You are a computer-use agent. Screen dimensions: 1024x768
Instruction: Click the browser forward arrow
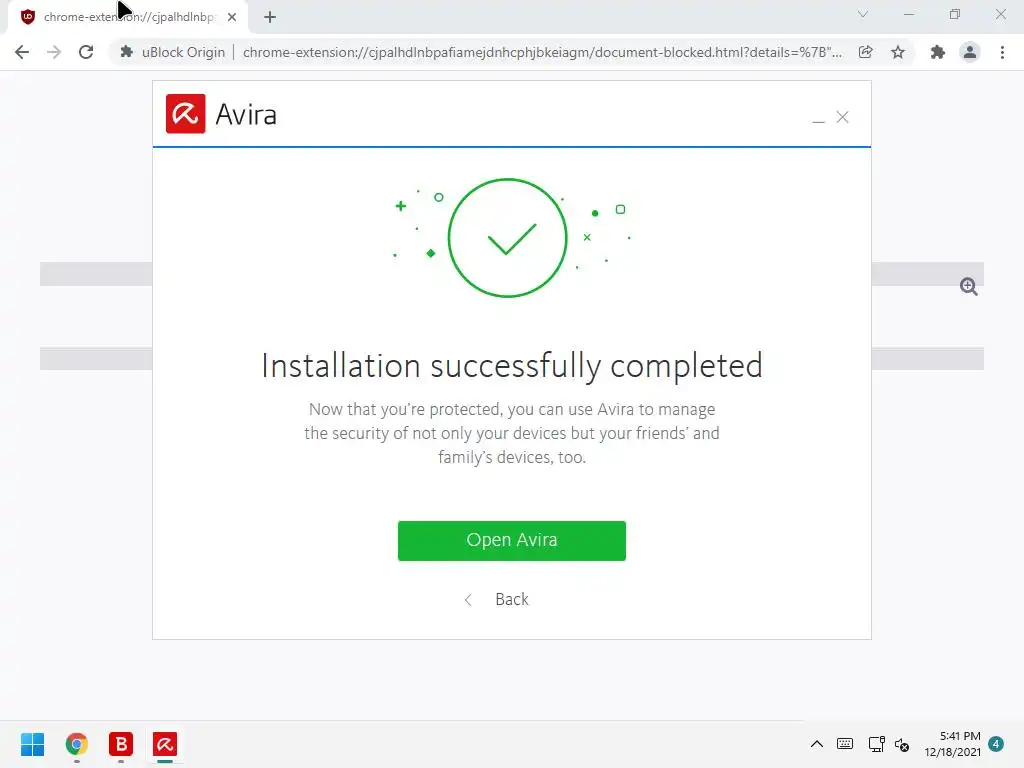[54, 52]
